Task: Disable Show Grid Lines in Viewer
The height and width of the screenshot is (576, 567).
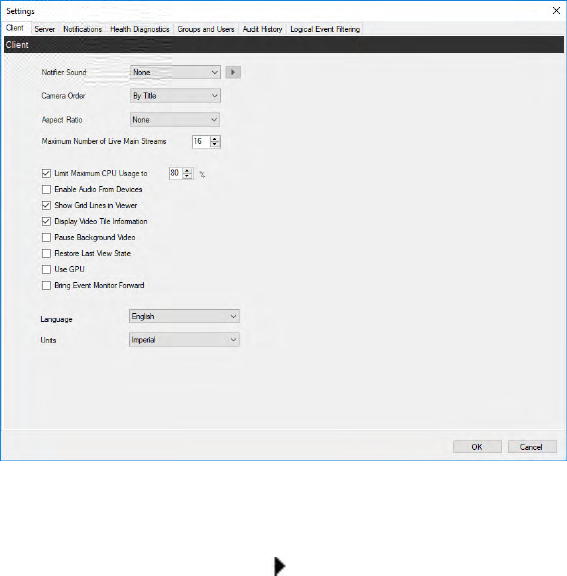Action: (46, 205)
